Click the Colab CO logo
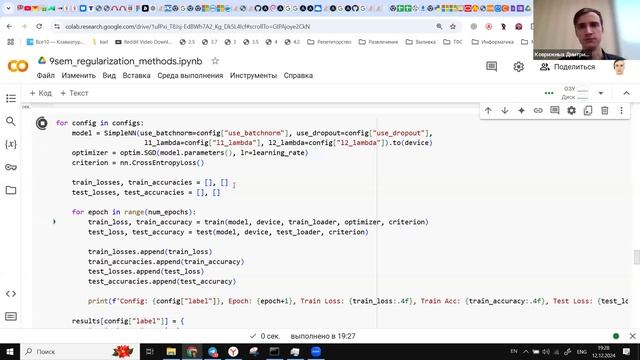 [18, 66]
